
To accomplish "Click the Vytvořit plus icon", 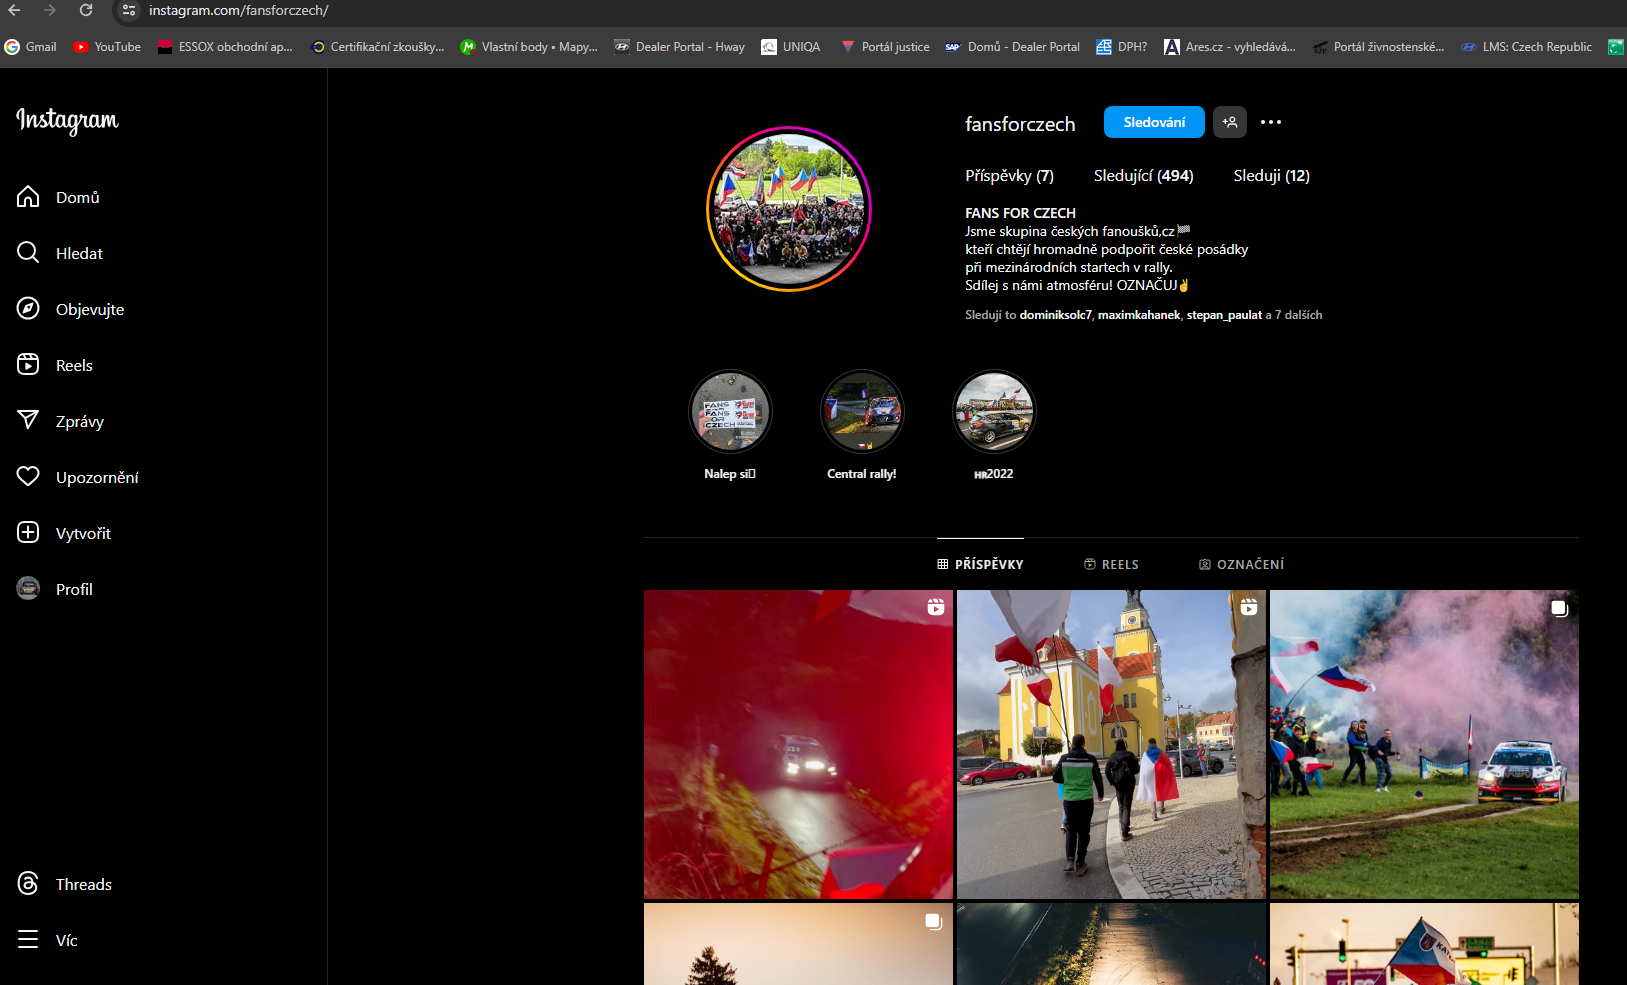I will (28, 533).
